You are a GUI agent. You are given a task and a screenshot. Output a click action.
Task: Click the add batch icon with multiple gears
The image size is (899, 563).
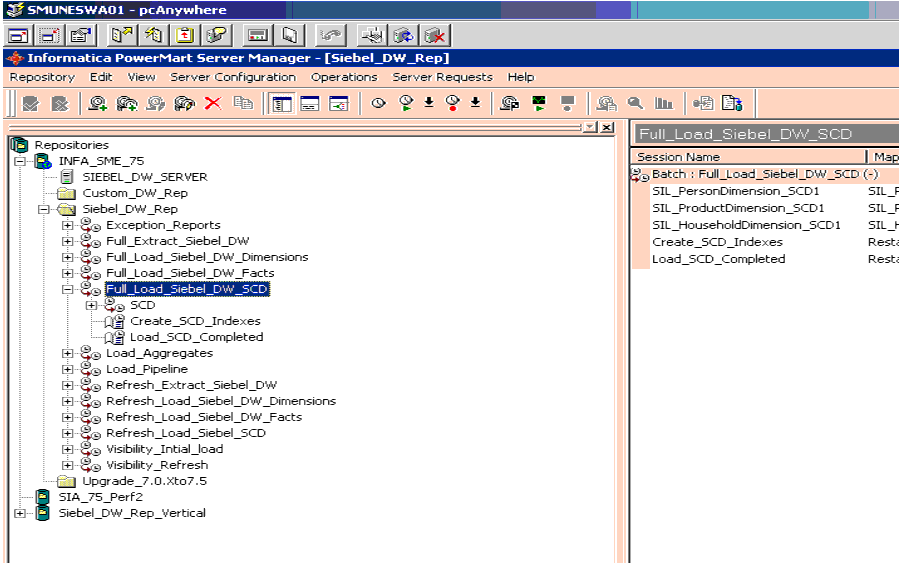coord(126,103)
